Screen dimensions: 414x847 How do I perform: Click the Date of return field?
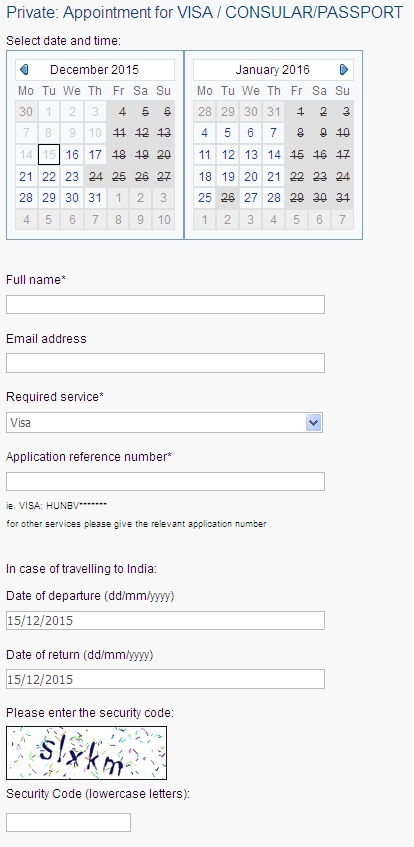pos(165,679)
